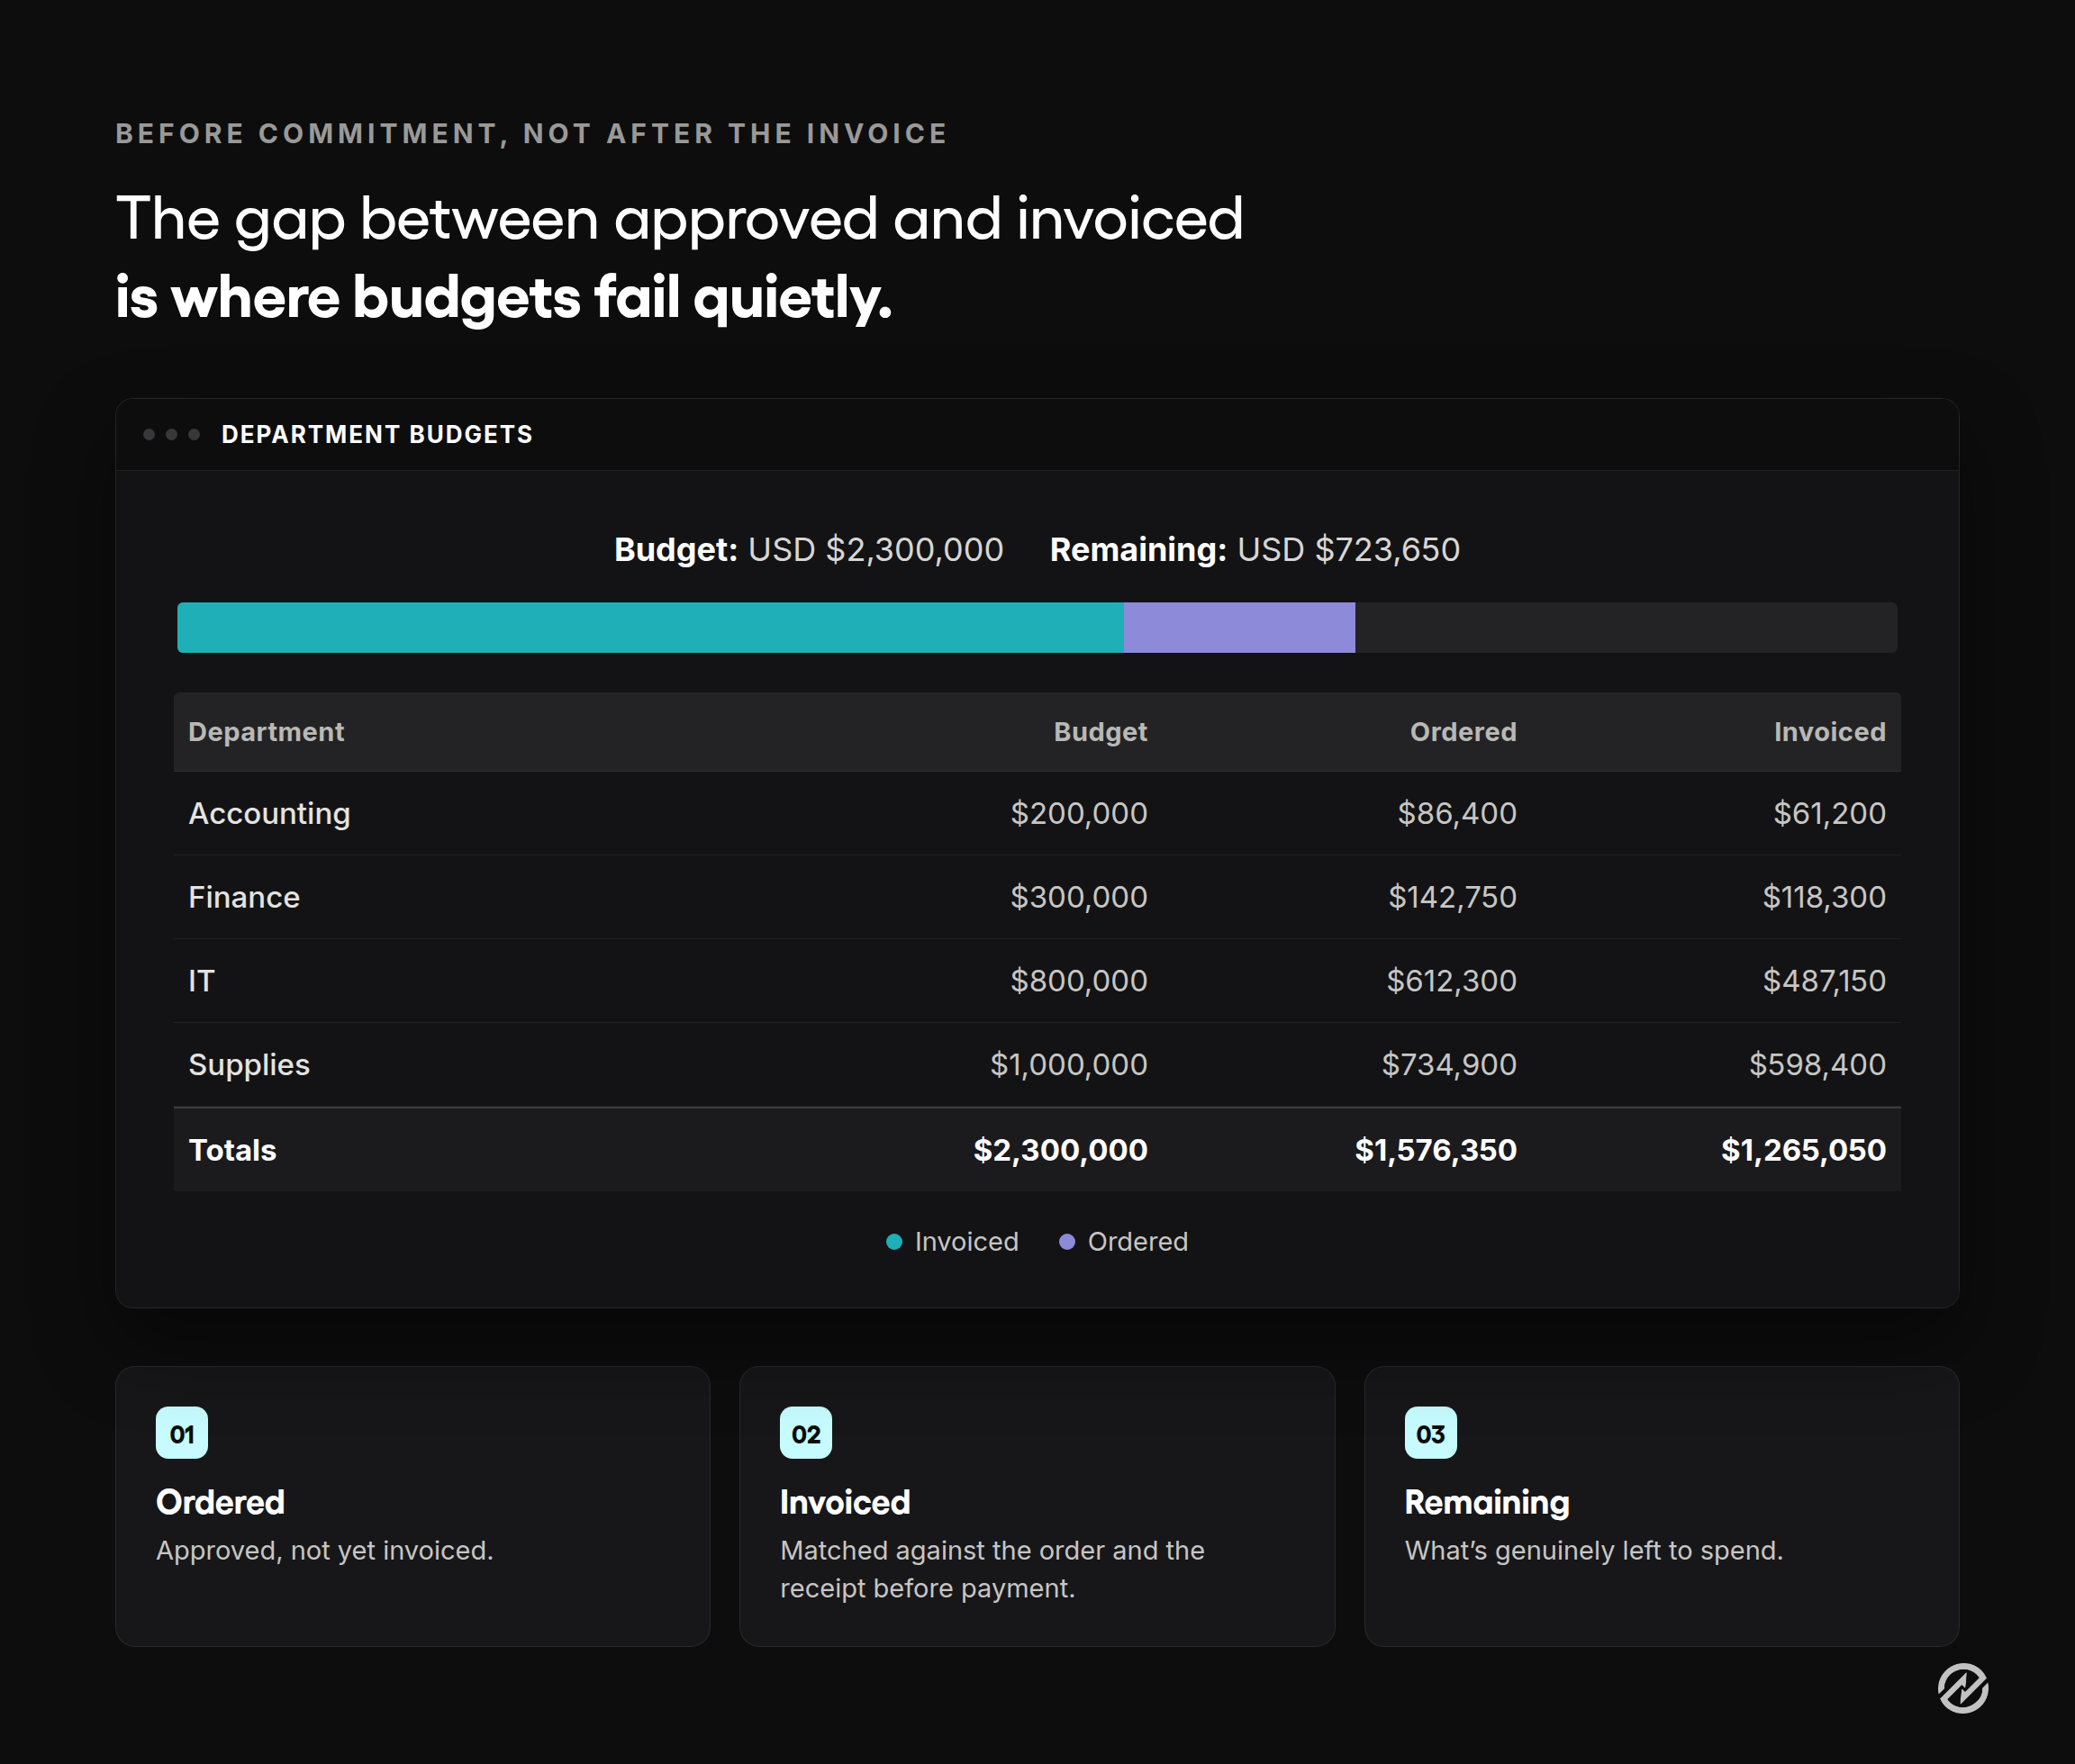Click the unfilled remaining portion of the budget bar
This screenshot has height=1764, width=2075.
(x=1626, y=628)
